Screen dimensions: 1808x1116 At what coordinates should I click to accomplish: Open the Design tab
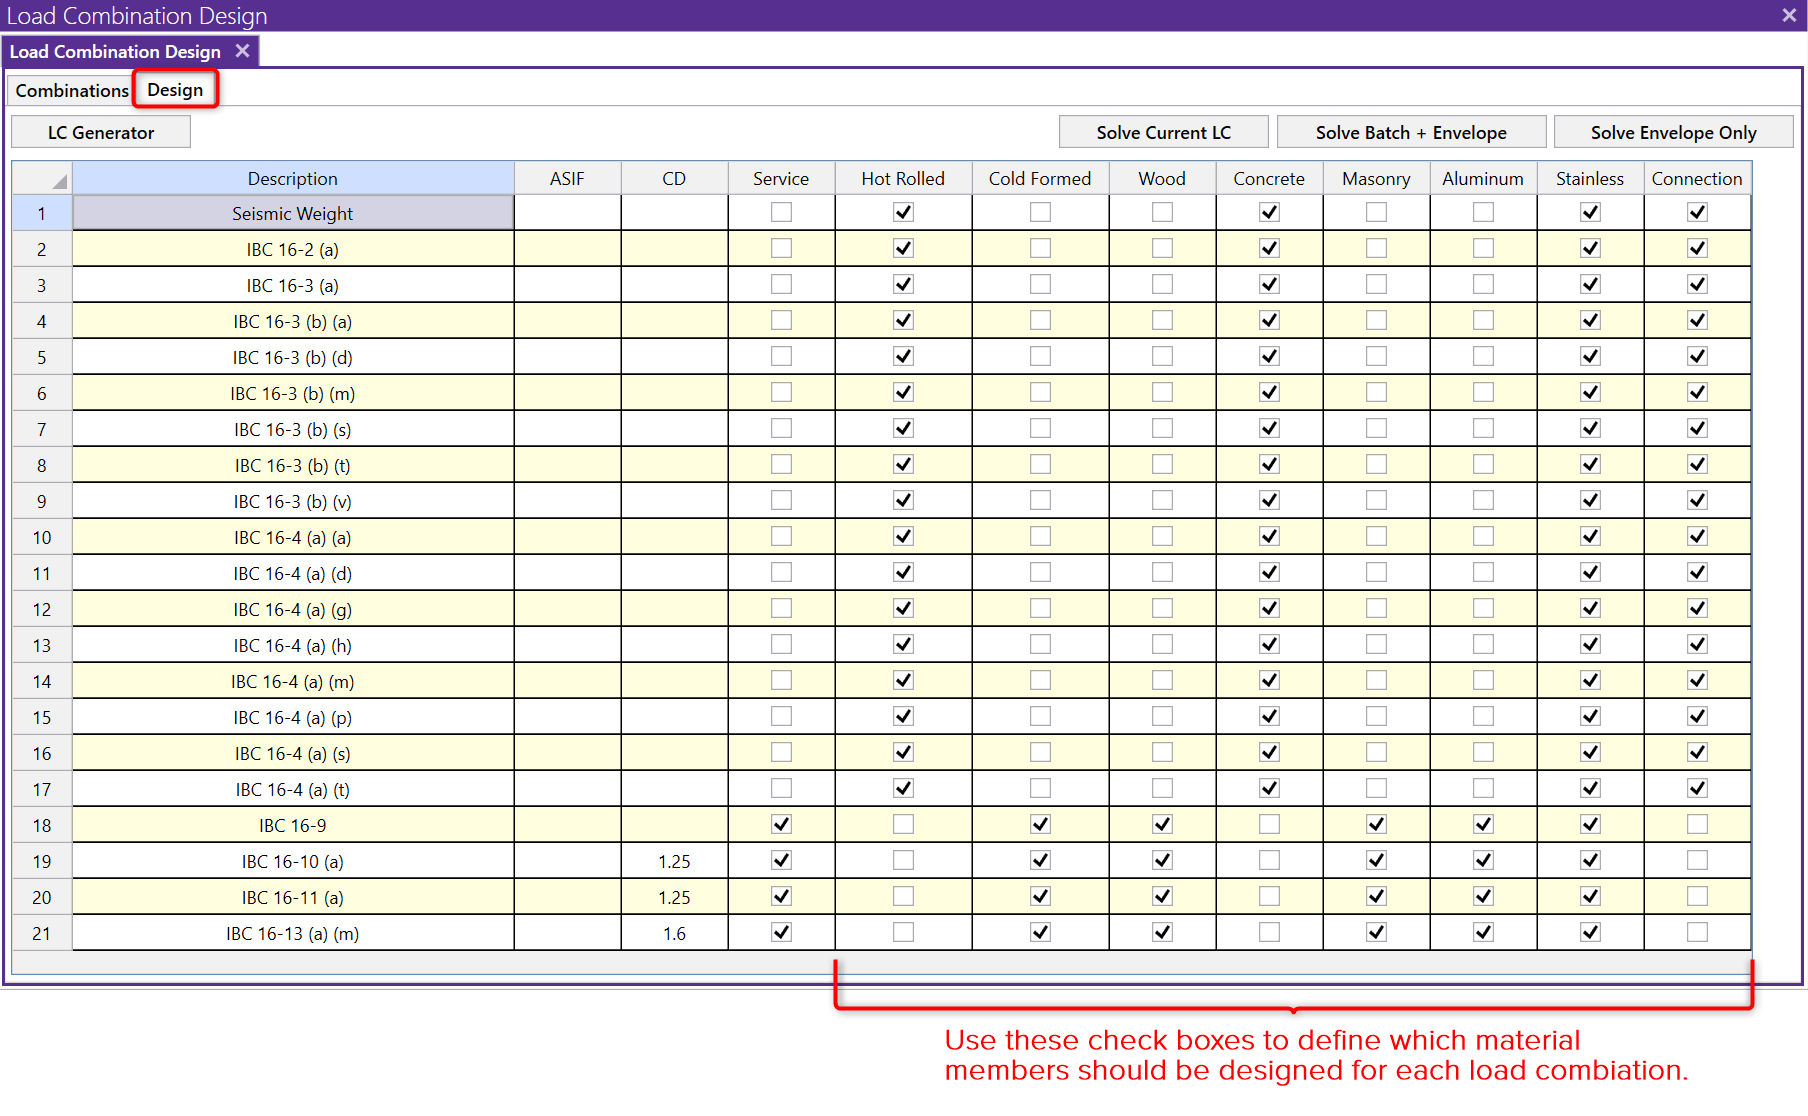[175, 90]
